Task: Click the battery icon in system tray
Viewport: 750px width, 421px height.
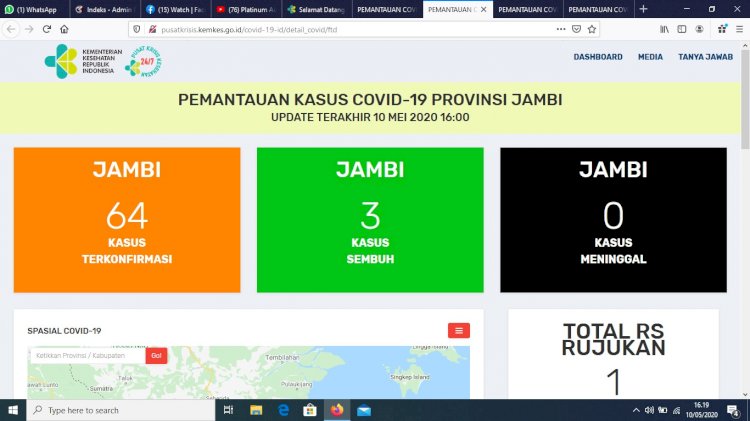Action: click(x=662, y=410)
